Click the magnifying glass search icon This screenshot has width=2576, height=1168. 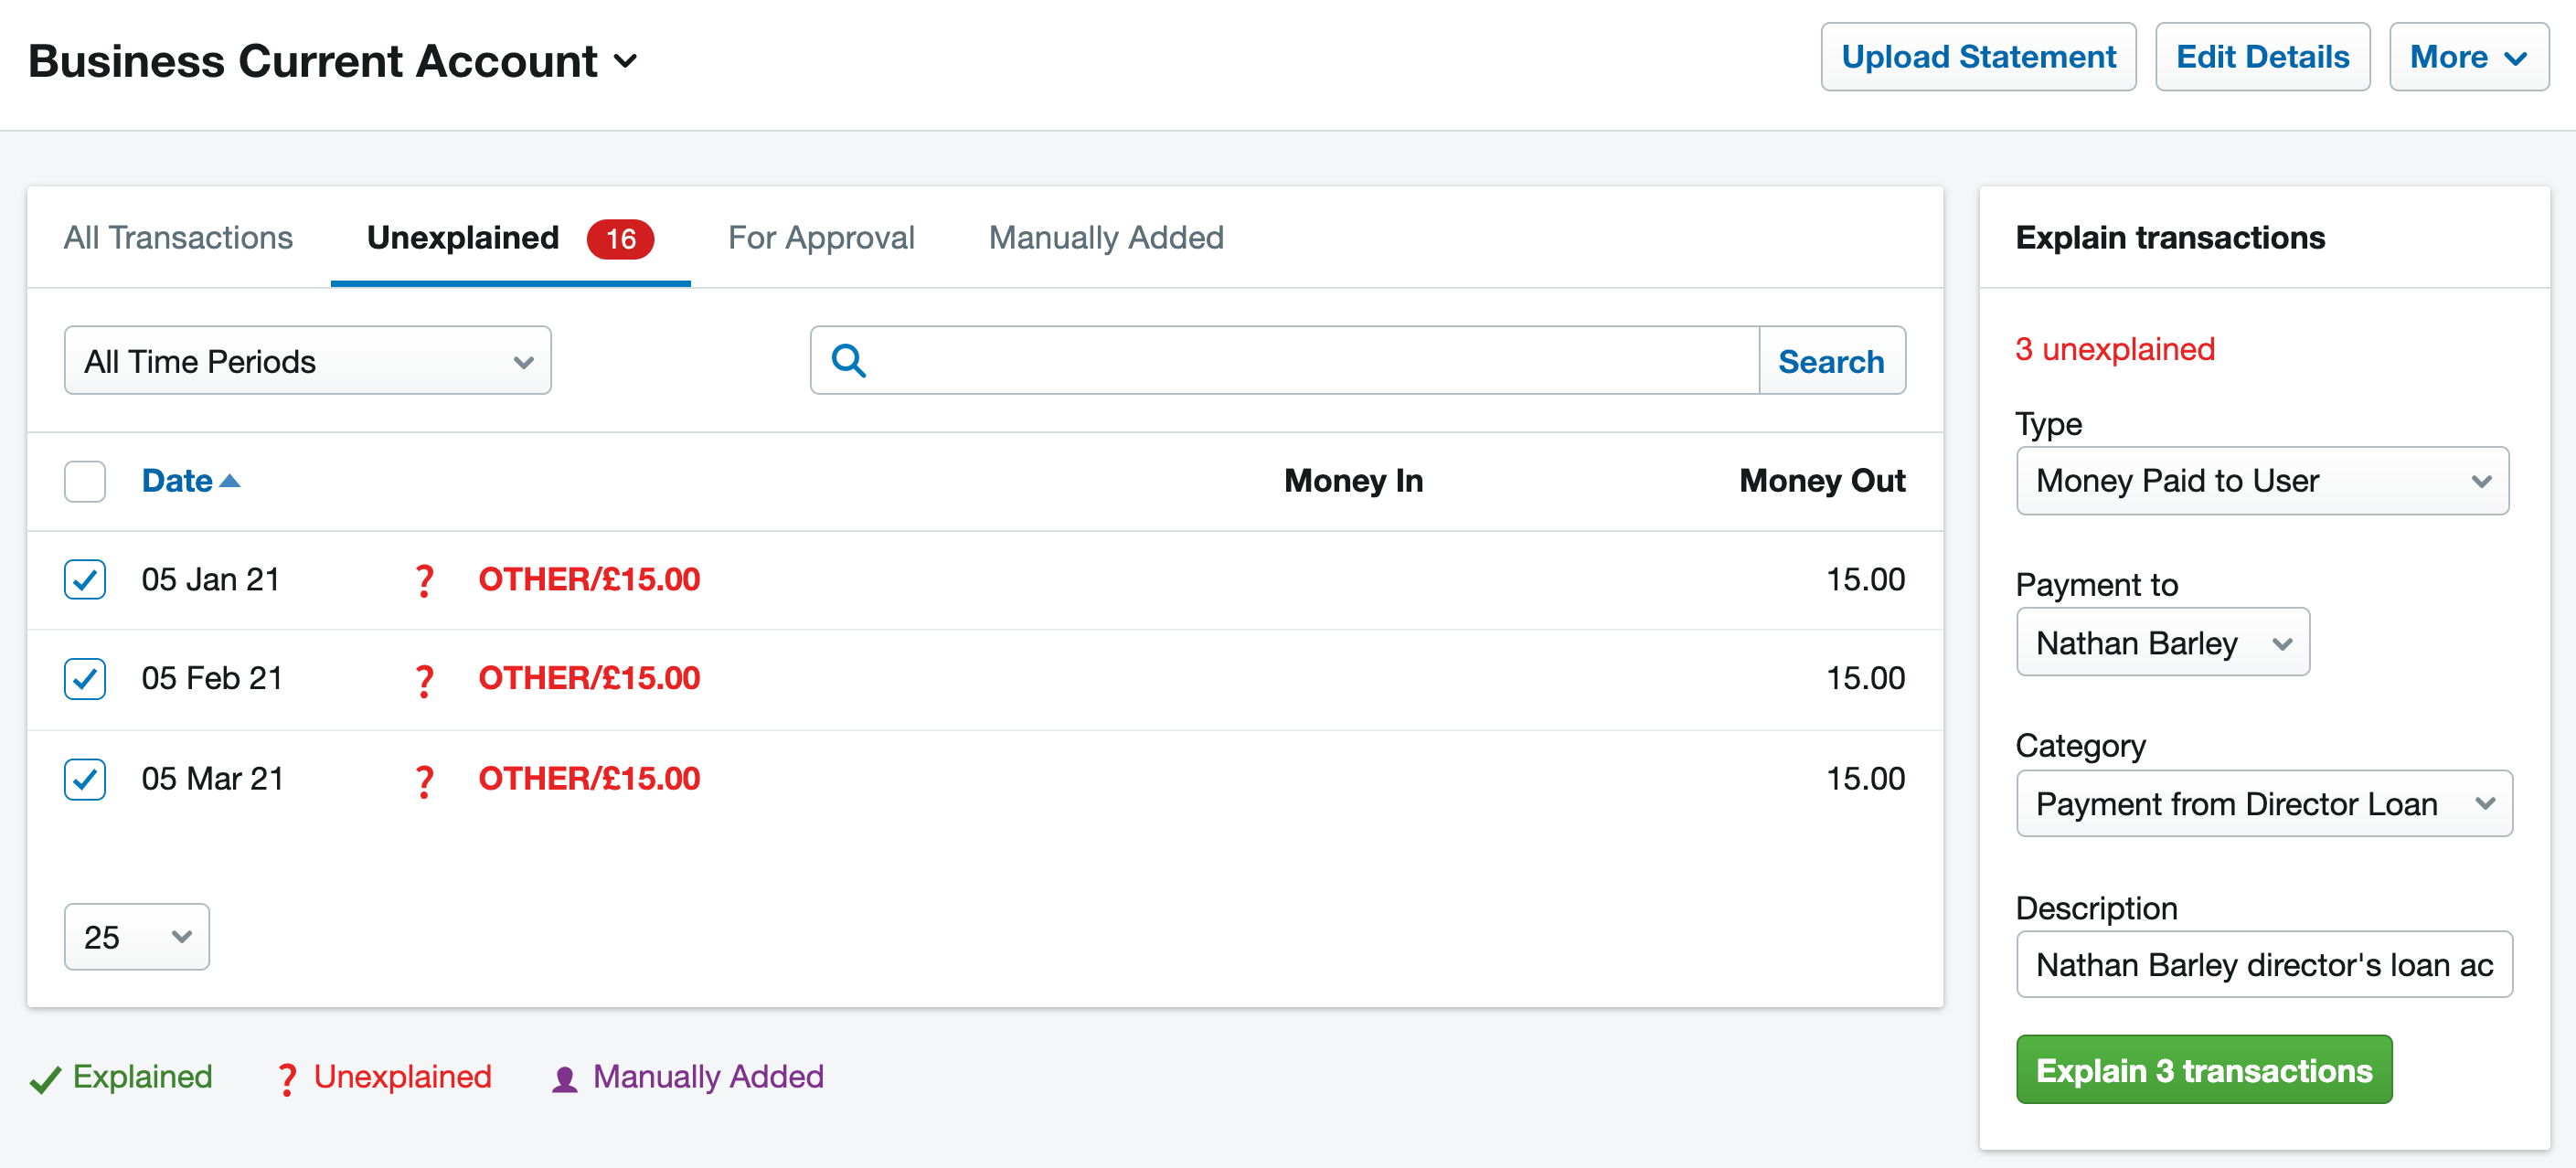(x=848, y=360)
